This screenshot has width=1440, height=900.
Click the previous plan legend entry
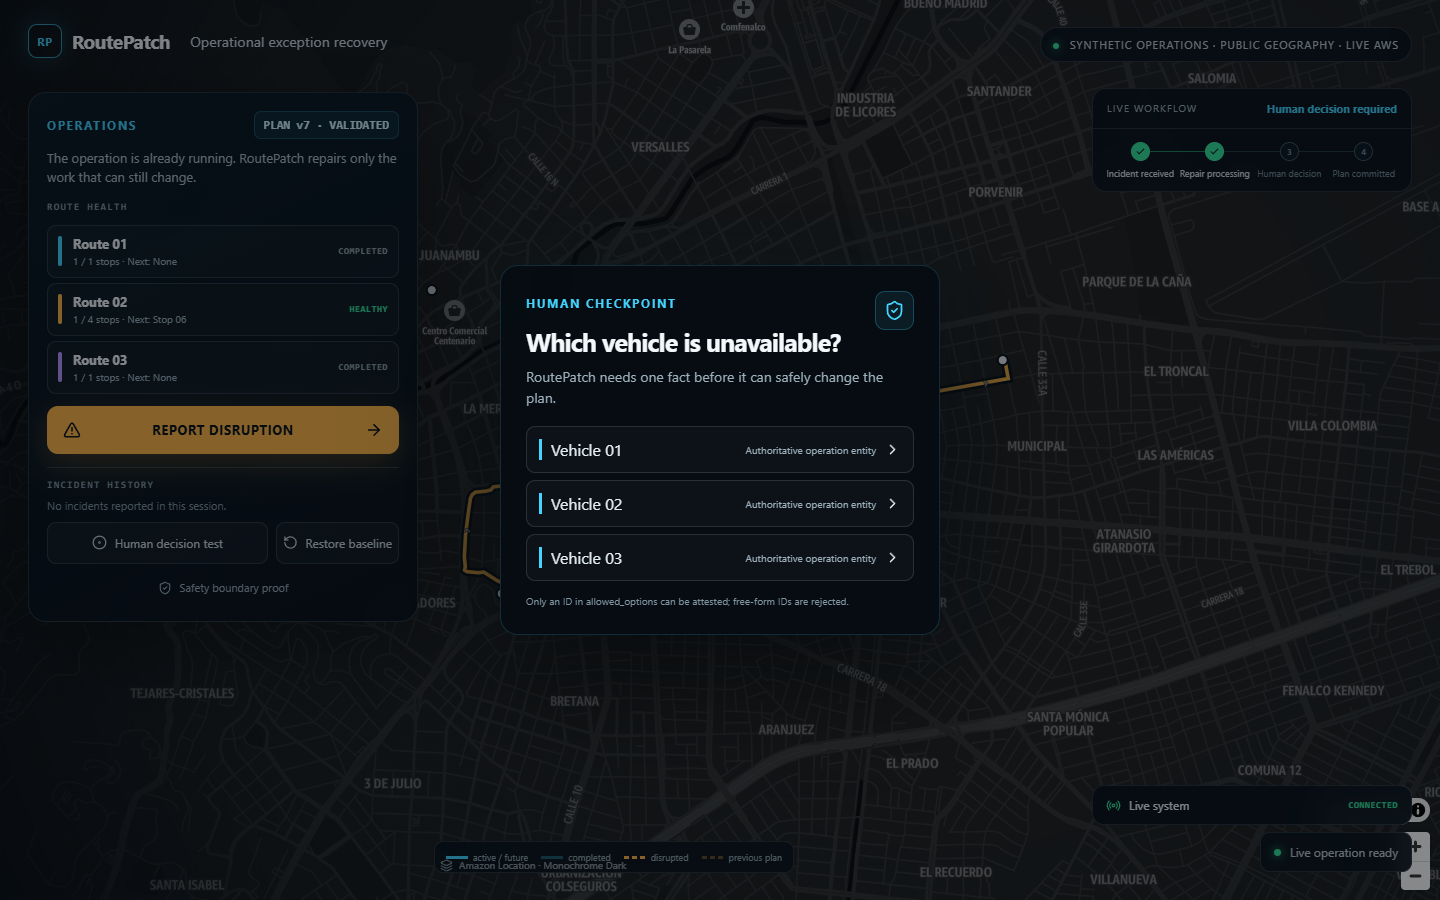point(742,858)
